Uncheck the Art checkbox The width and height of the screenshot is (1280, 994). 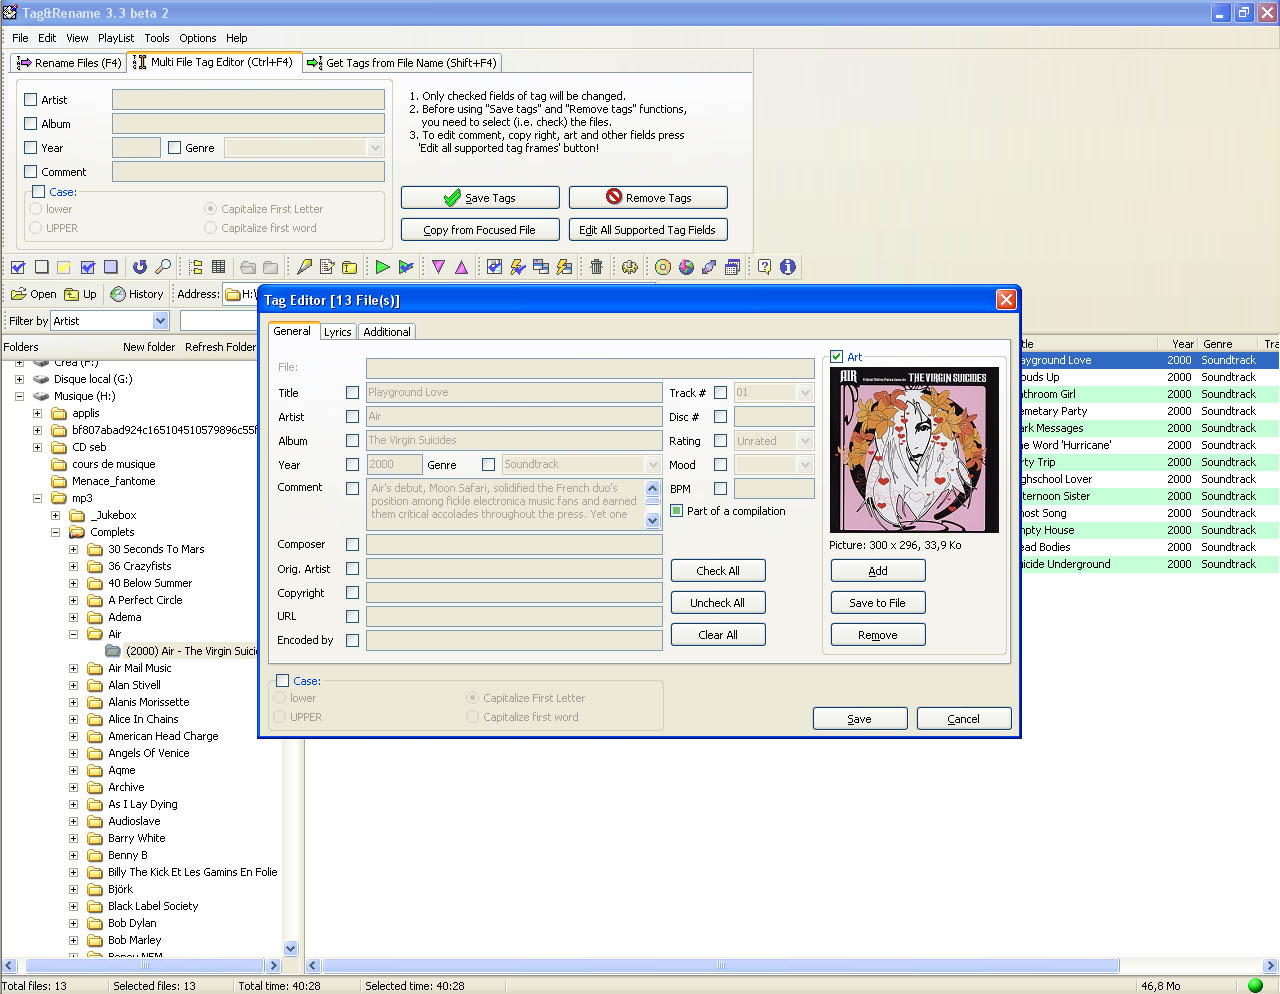pos(837,357)
